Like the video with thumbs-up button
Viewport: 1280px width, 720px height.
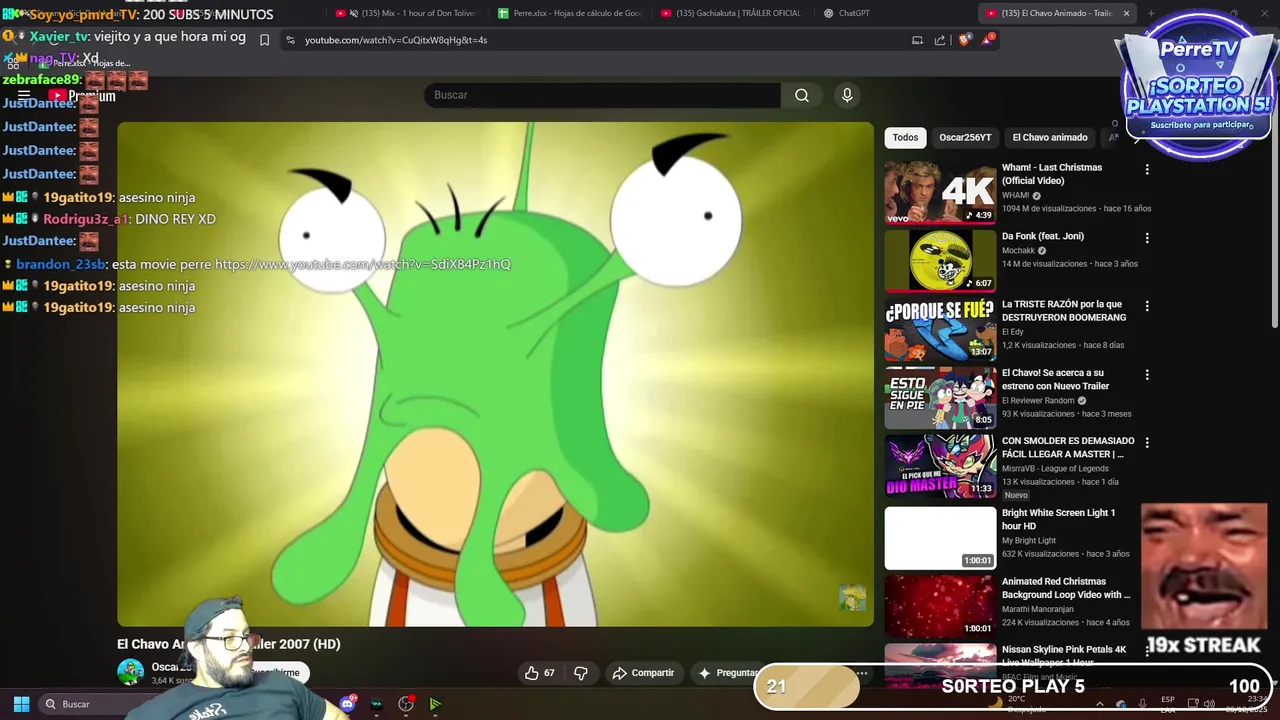[x=540, y=673]
